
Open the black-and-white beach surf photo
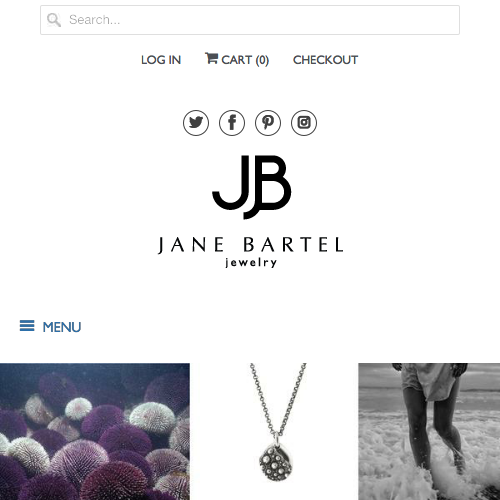(429, 432)
